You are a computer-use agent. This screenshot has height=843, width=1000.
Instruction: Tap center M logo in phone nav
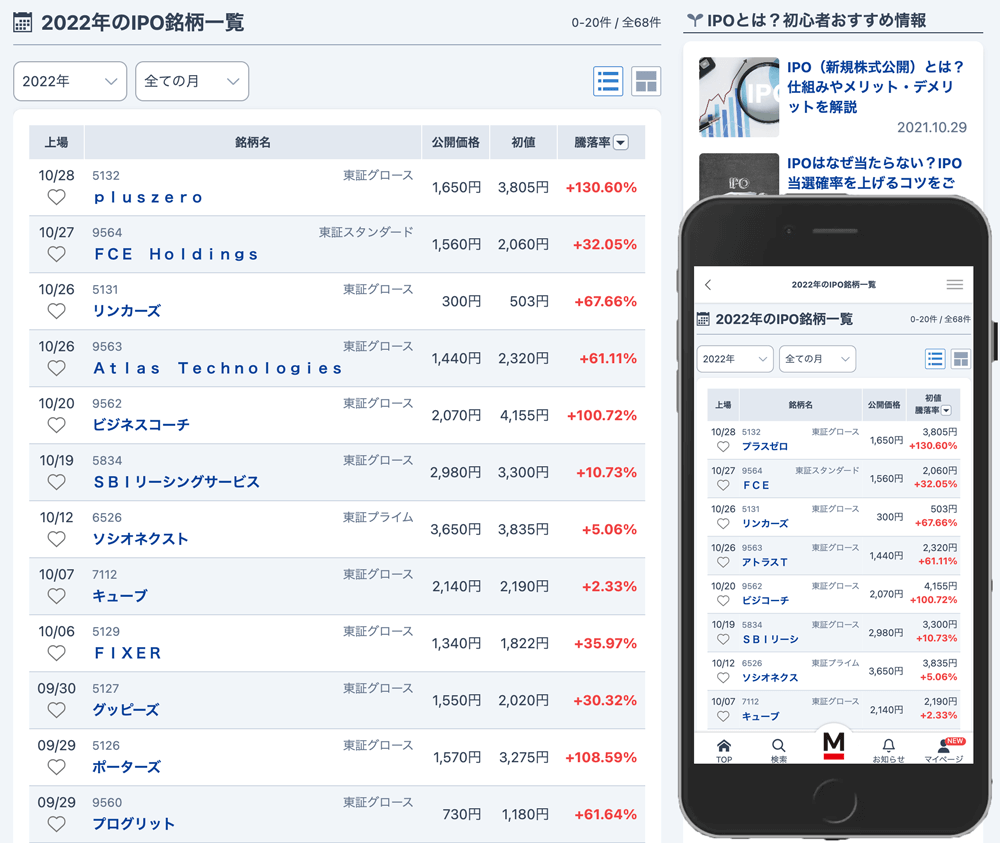click(x=834, y=745)
